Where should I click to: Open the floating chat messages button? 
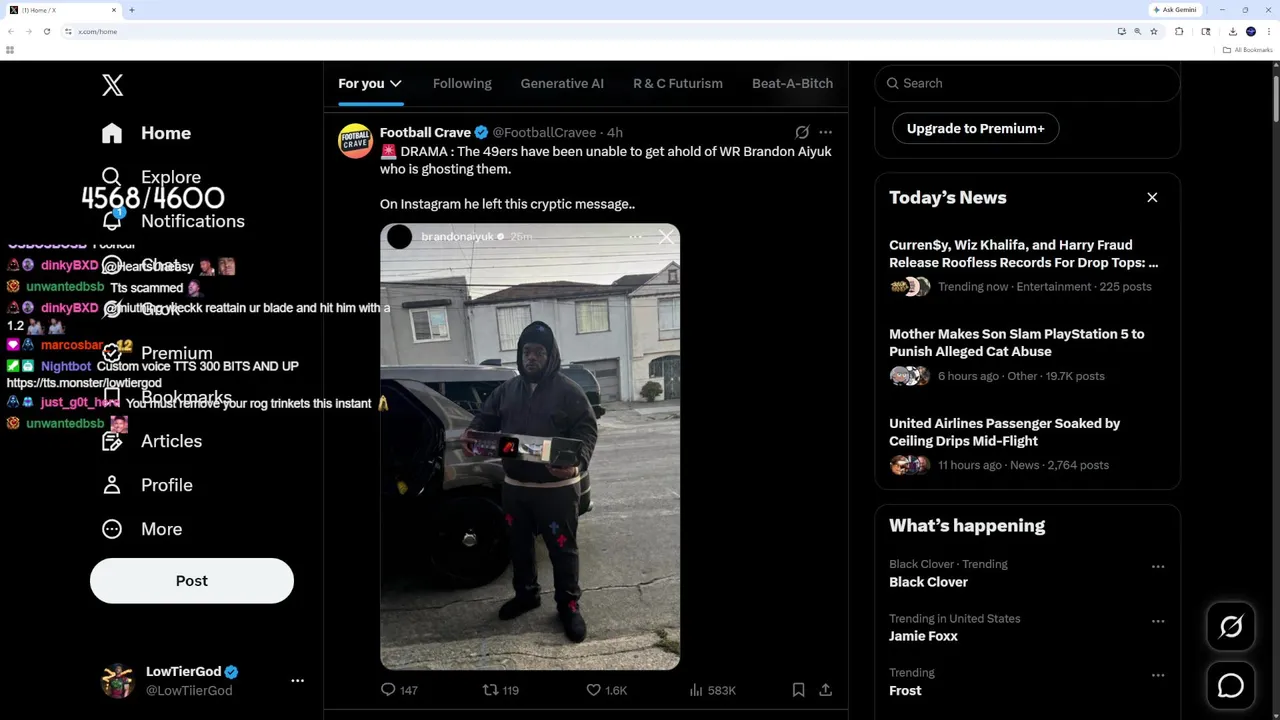tap(1231, 686)
